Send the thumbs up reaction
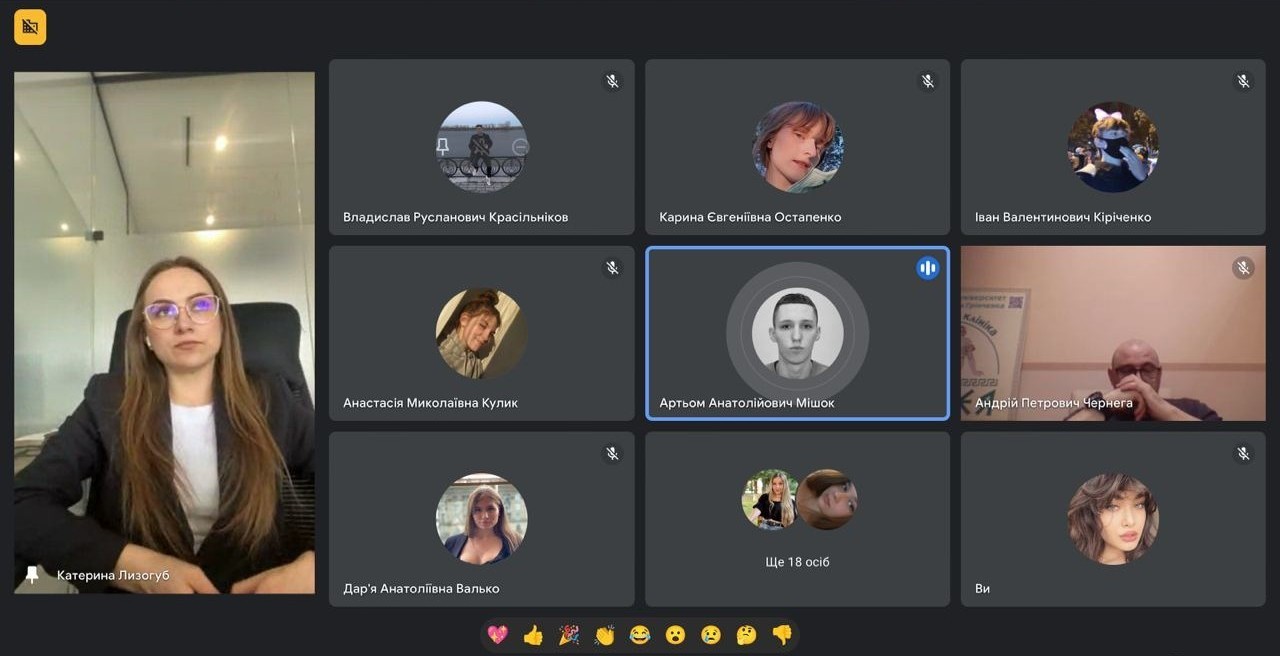Screen dimensions: 1280x656 point(533,634)
